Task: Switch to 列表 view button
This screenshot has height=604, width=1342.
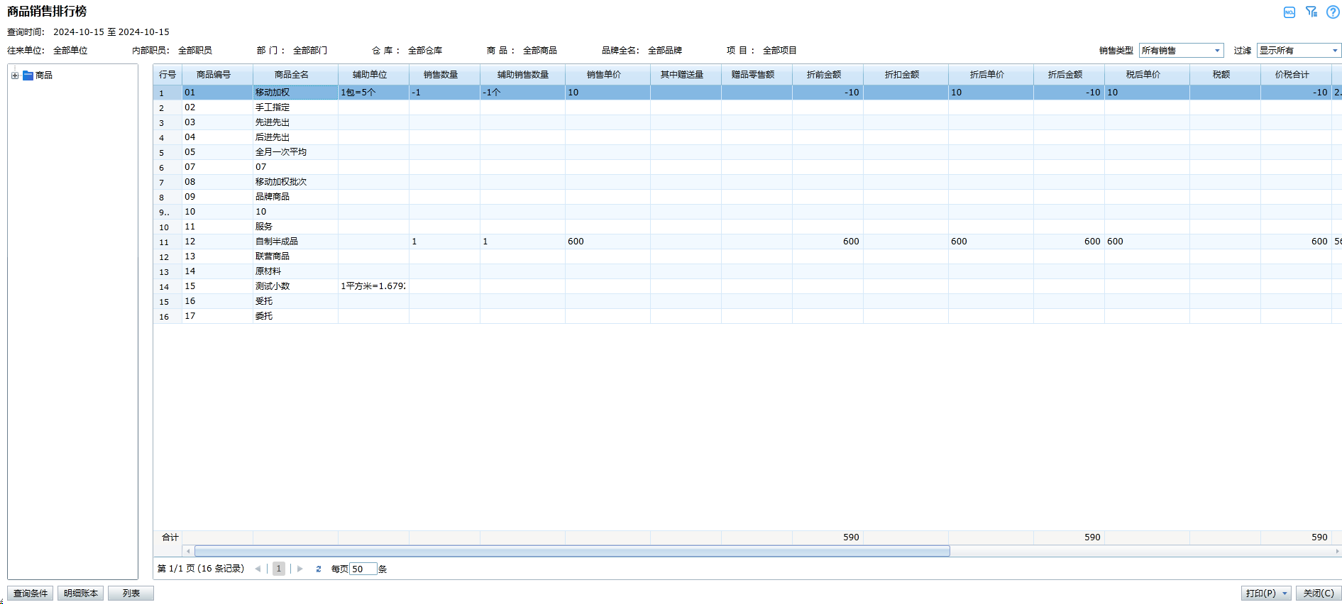Action: tap(131, 593)
